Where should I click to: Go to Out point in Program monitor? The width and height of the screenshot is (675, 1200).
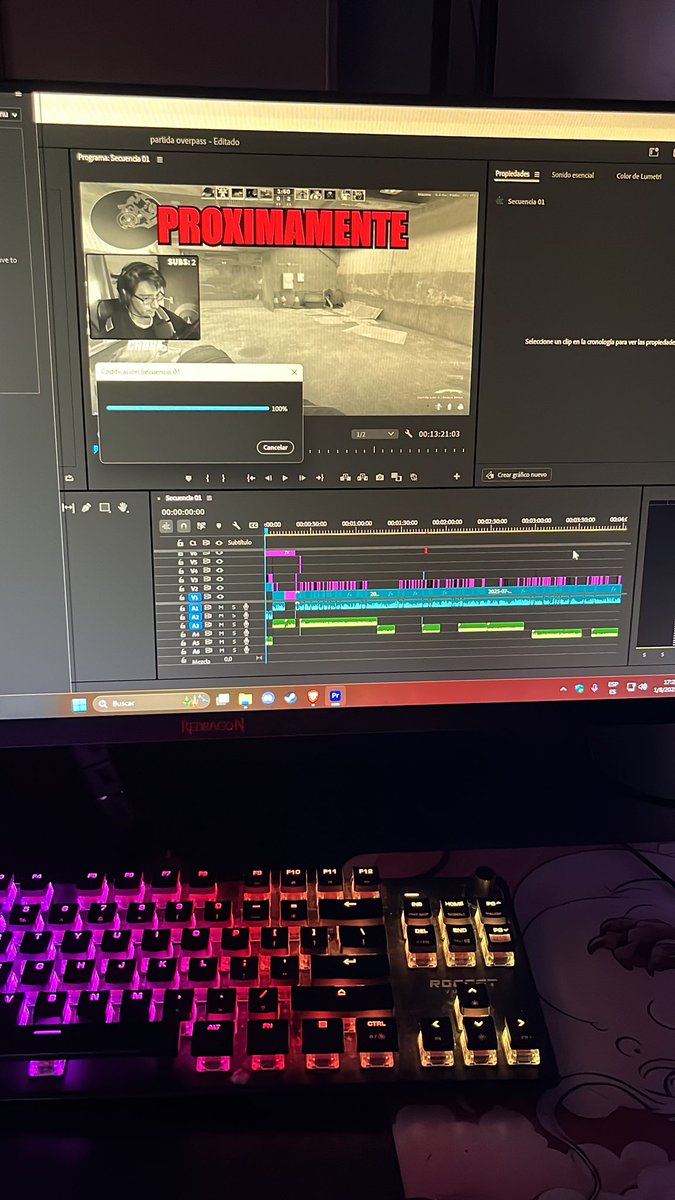click(320, 478)
